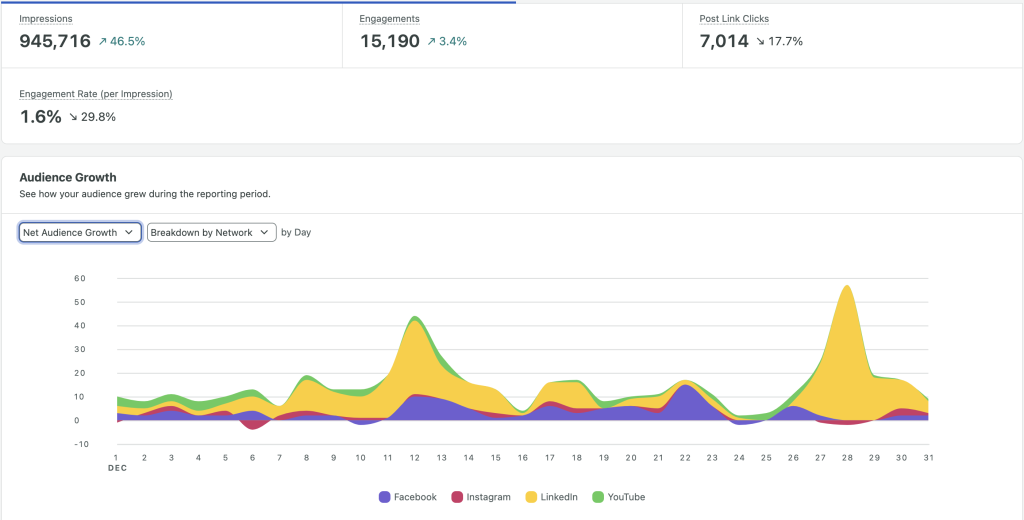This screenshot has width=1024, height=520.
Task: Select the purple Facebook peak on December 22
Action: click(x=685, y=400)
